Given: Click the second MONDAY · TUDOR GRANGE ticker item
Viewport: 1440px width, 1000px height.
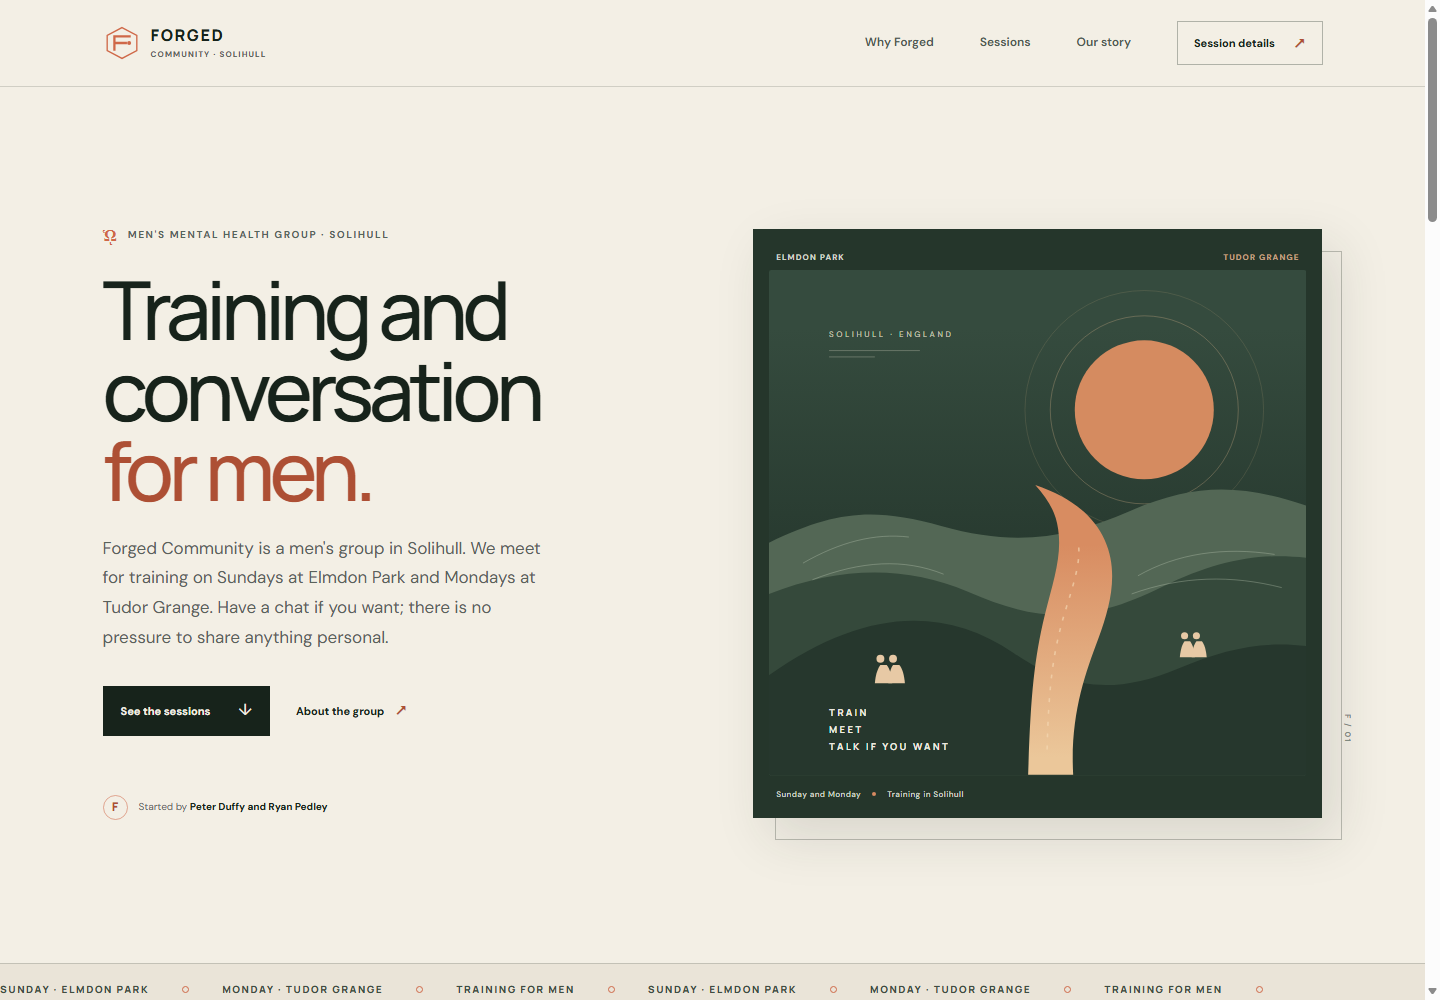Looking at the screenshot, I should 950,989.
